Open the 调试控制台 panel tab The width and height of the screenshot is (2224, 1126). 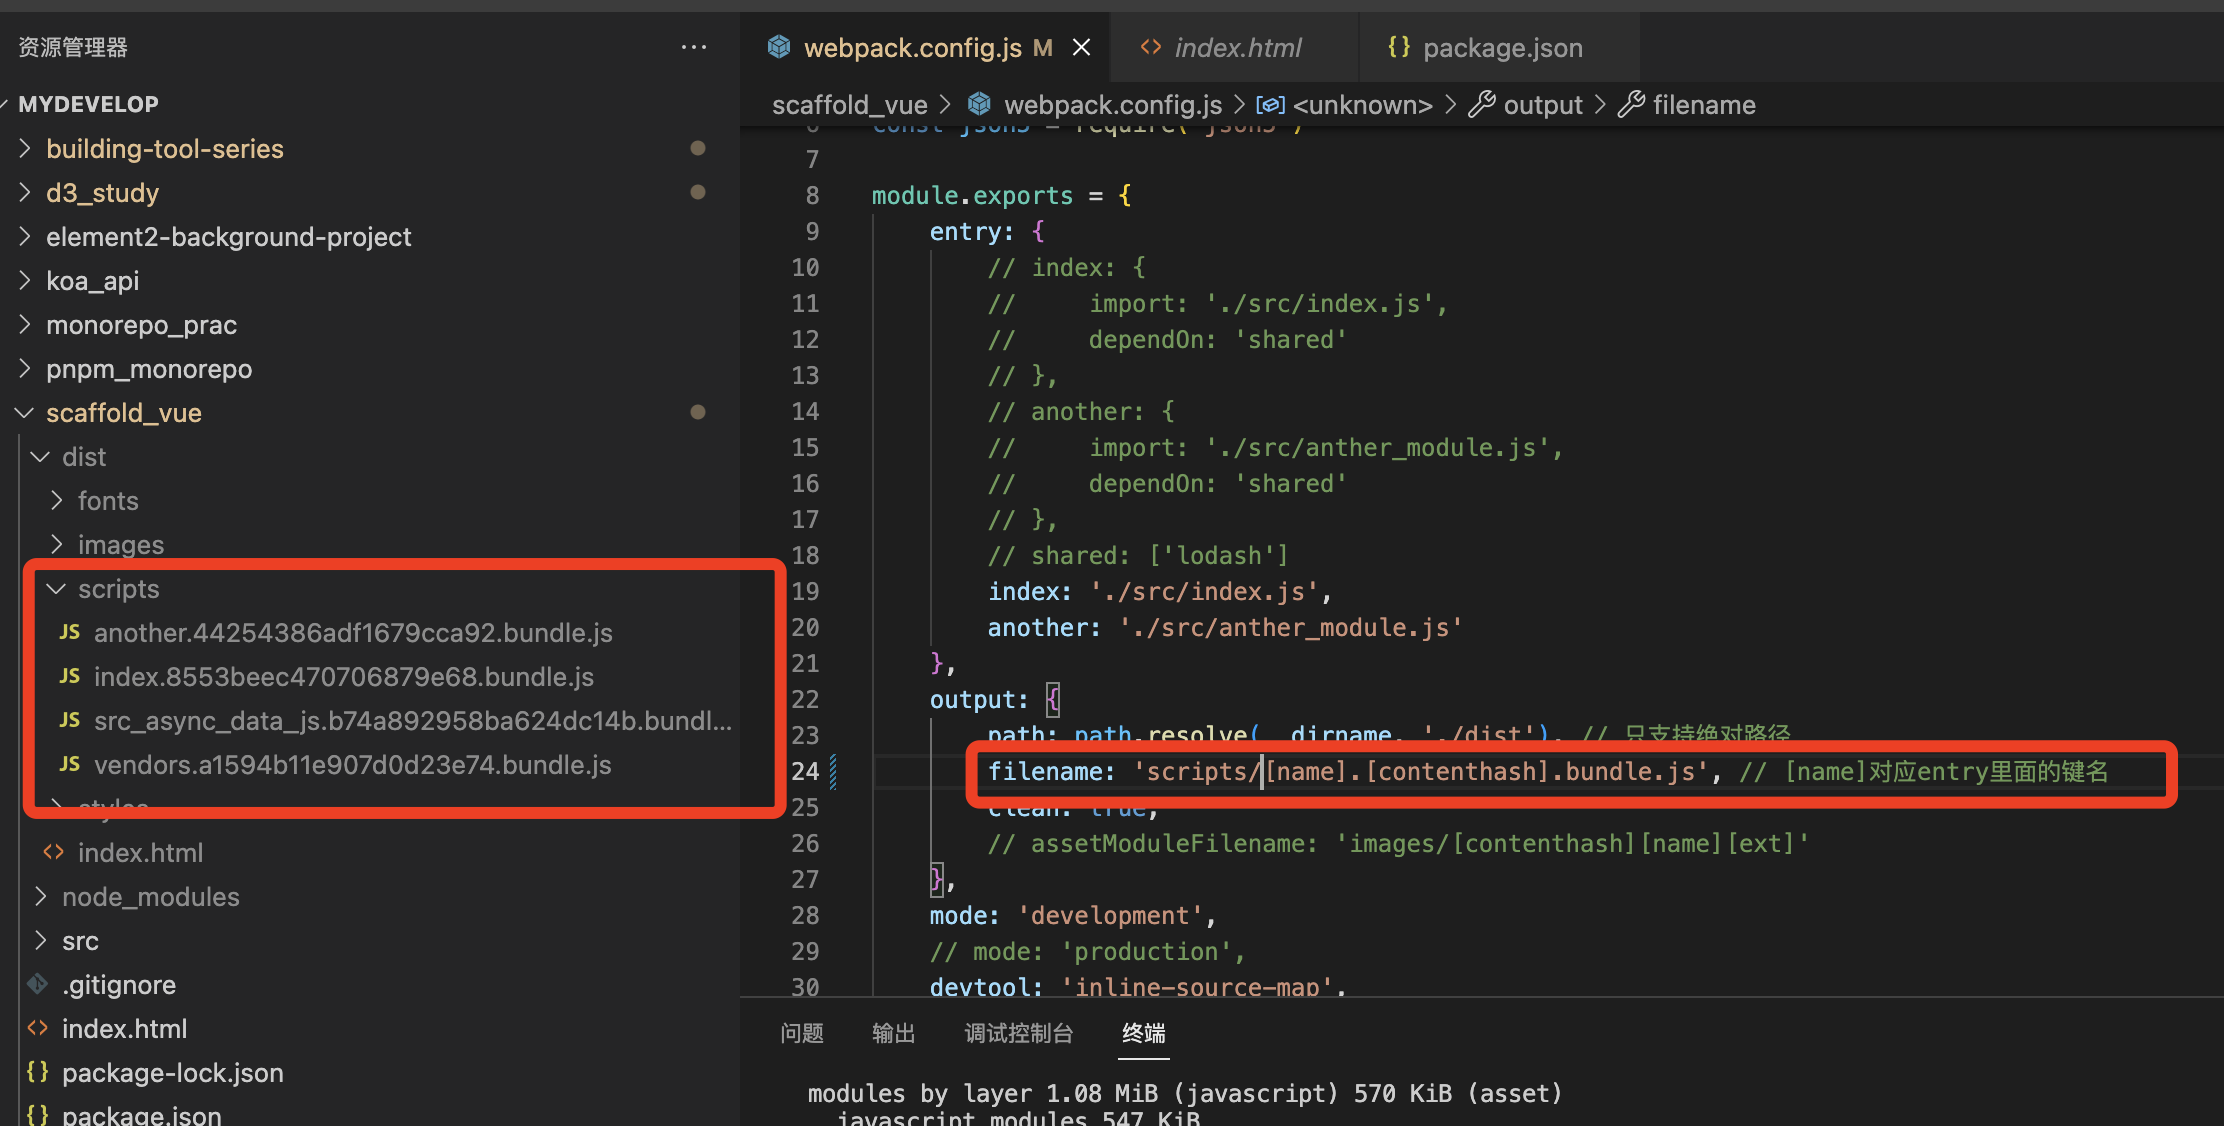point(1018,1033)
